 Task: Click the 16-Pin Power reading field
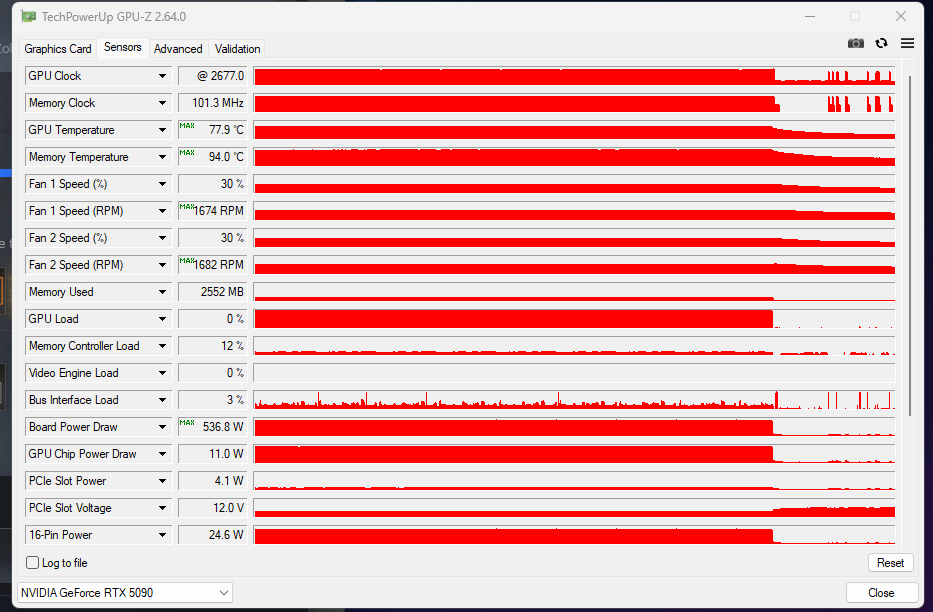212,535
